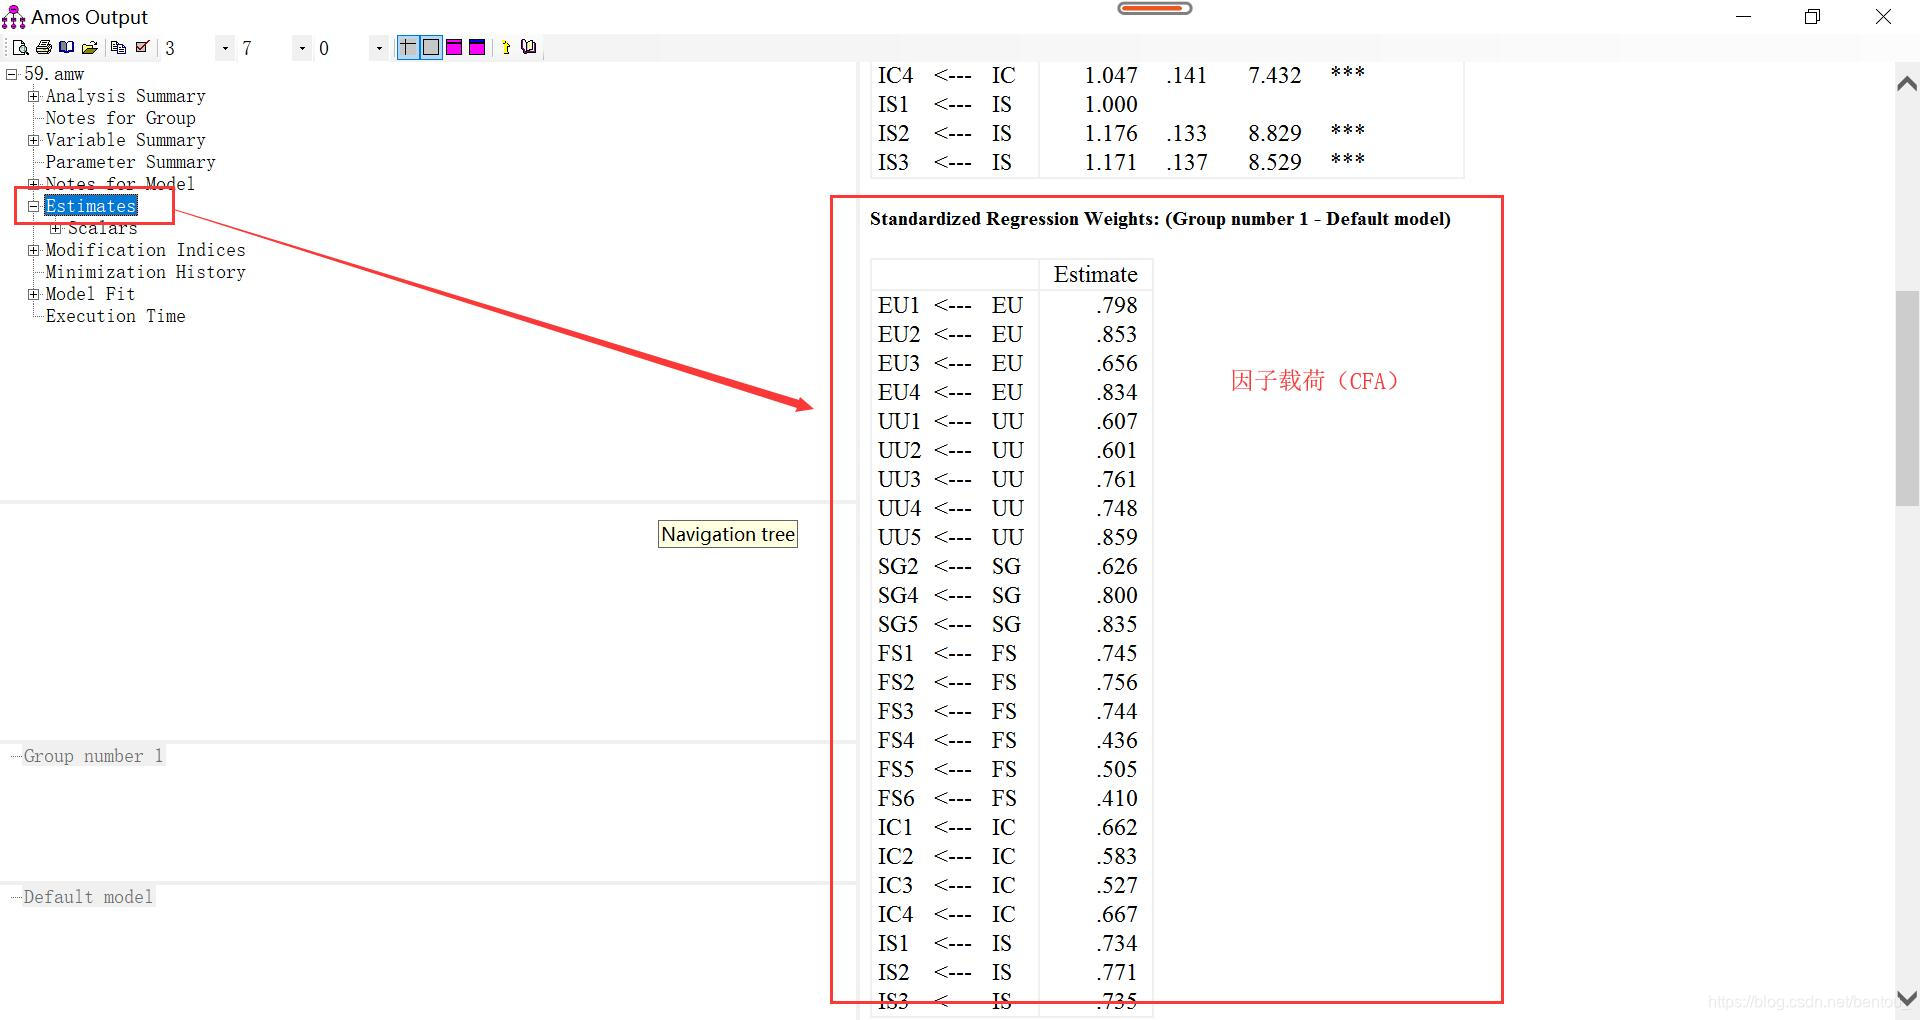Click the vertical scrollbar thumb

[x=1907, y=398]
